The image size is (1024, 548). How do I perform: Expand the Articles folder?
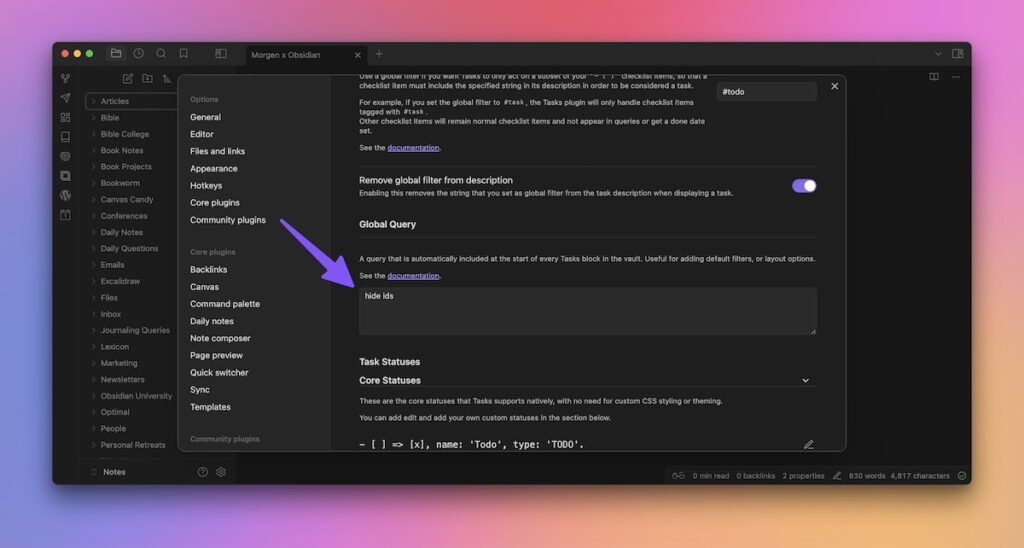pos(93,101)
